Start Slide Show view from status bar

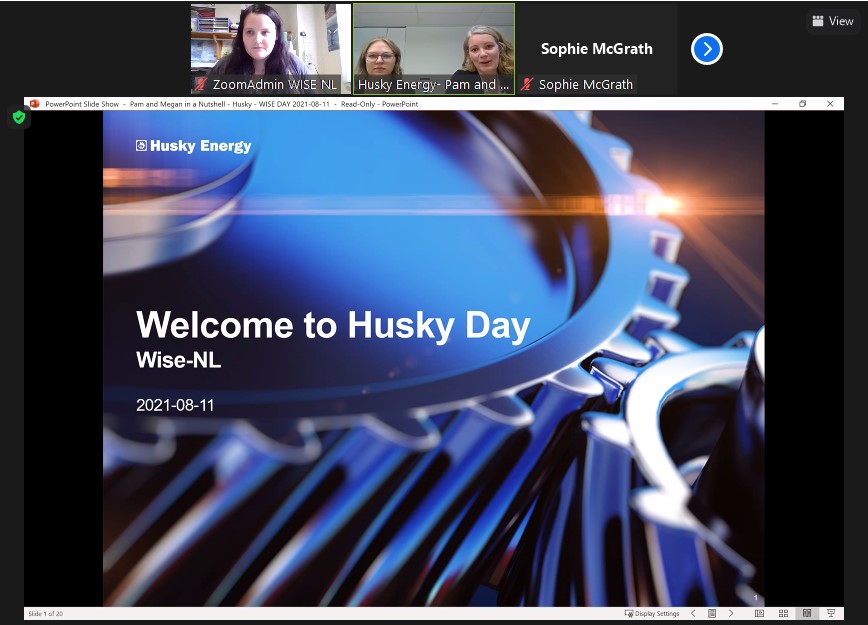pos(830,613)
